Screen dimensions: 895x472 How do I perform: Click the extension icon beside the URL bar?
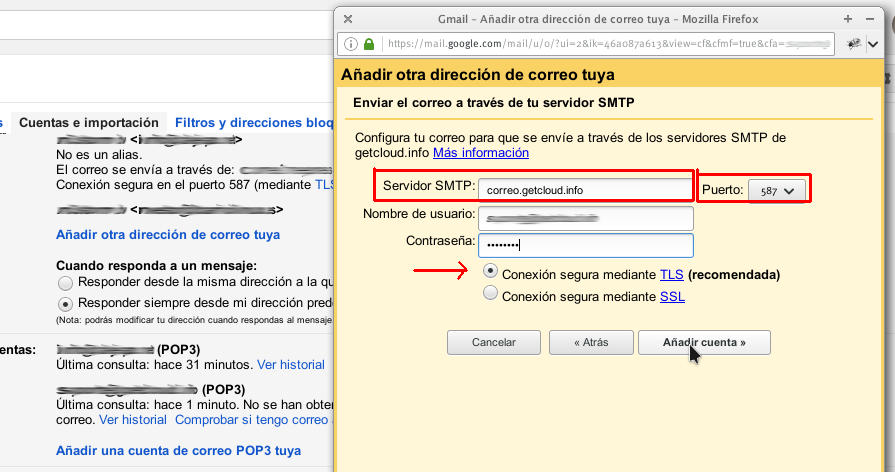pyautogui.click(x=854, y=44)
